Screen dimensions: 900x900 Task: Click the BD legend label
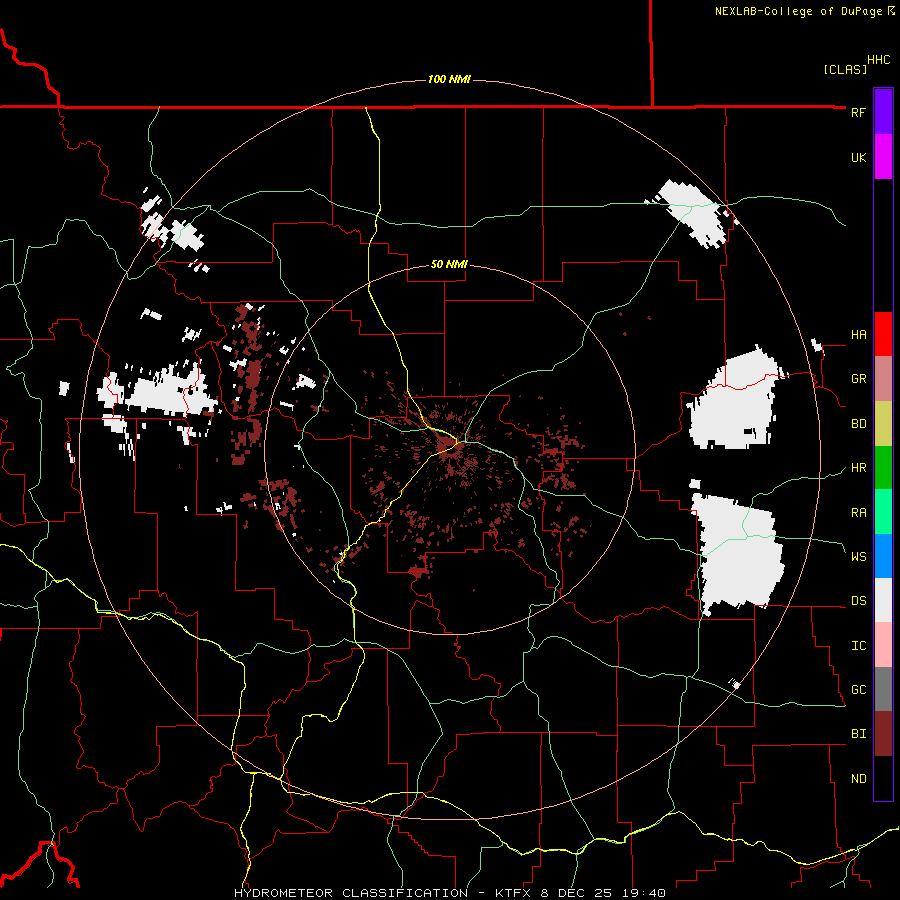tap(858, 424)
